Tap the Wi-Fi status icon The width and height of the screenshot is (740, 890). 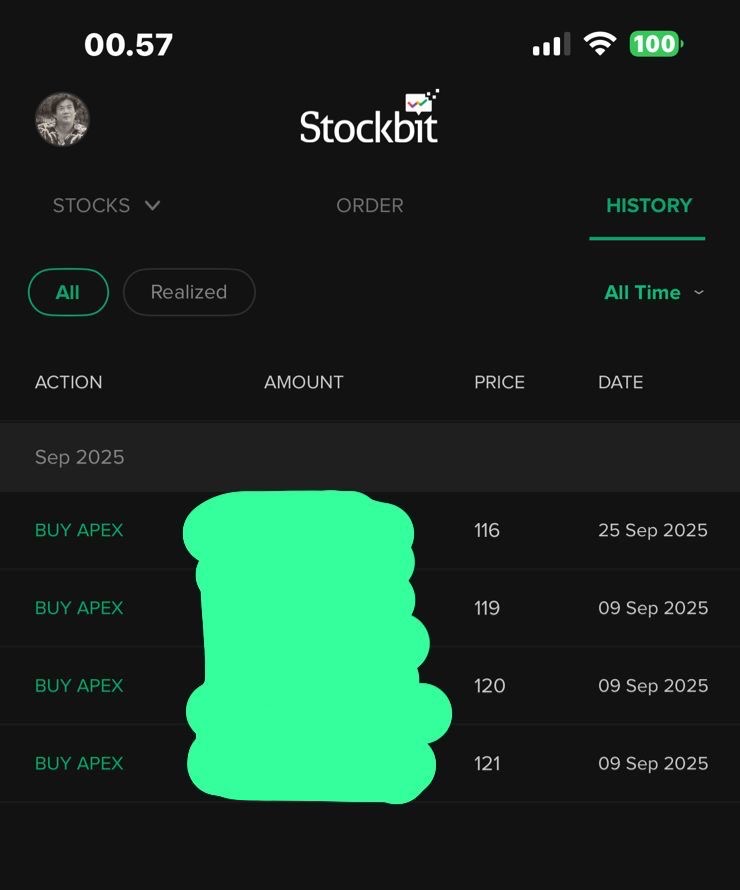click(600, 44)
